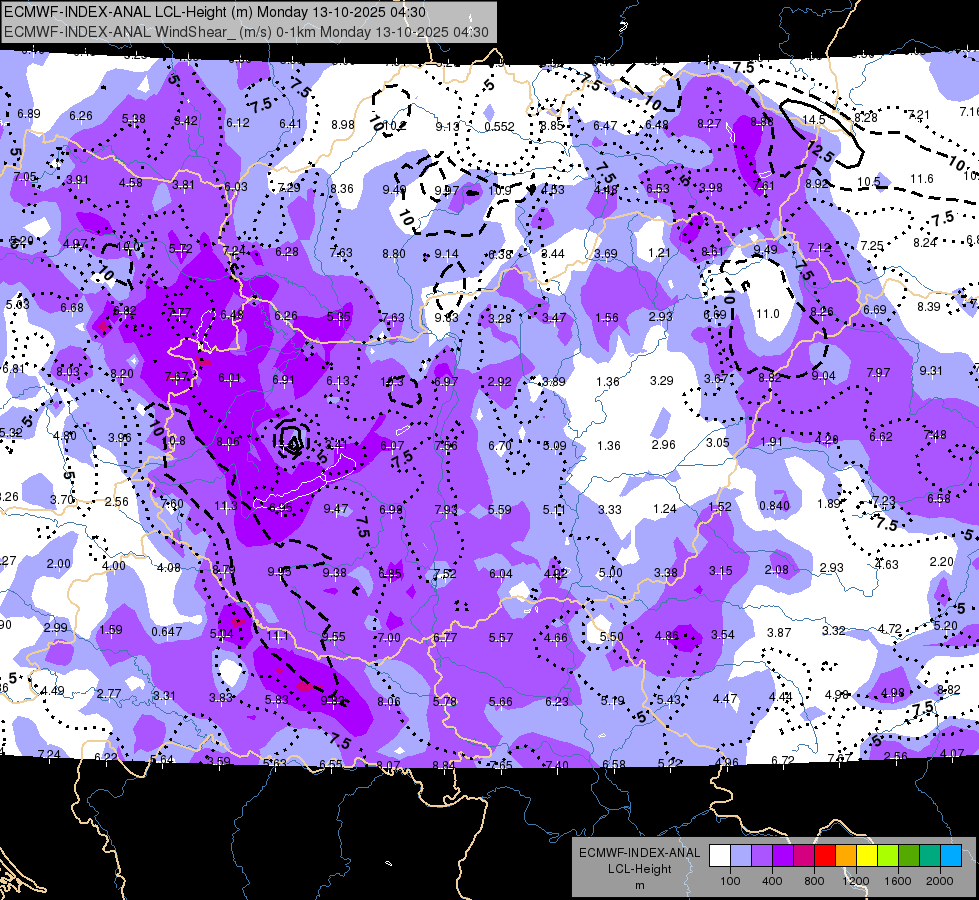
Task: Click the wind shear value 3.29
Action: pos(662,380)
